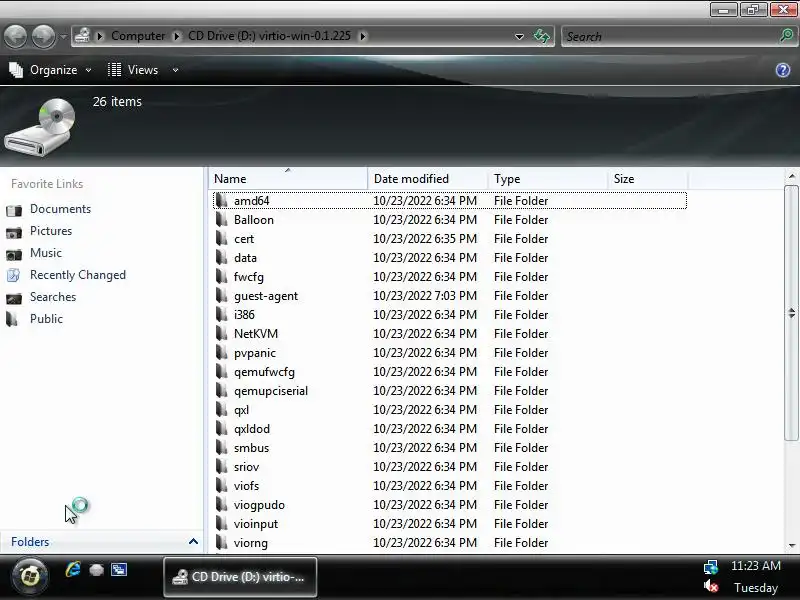Select the qemupciserial folder icon
The width and height of the screenshot is (800, 600).
click(221, 390)
